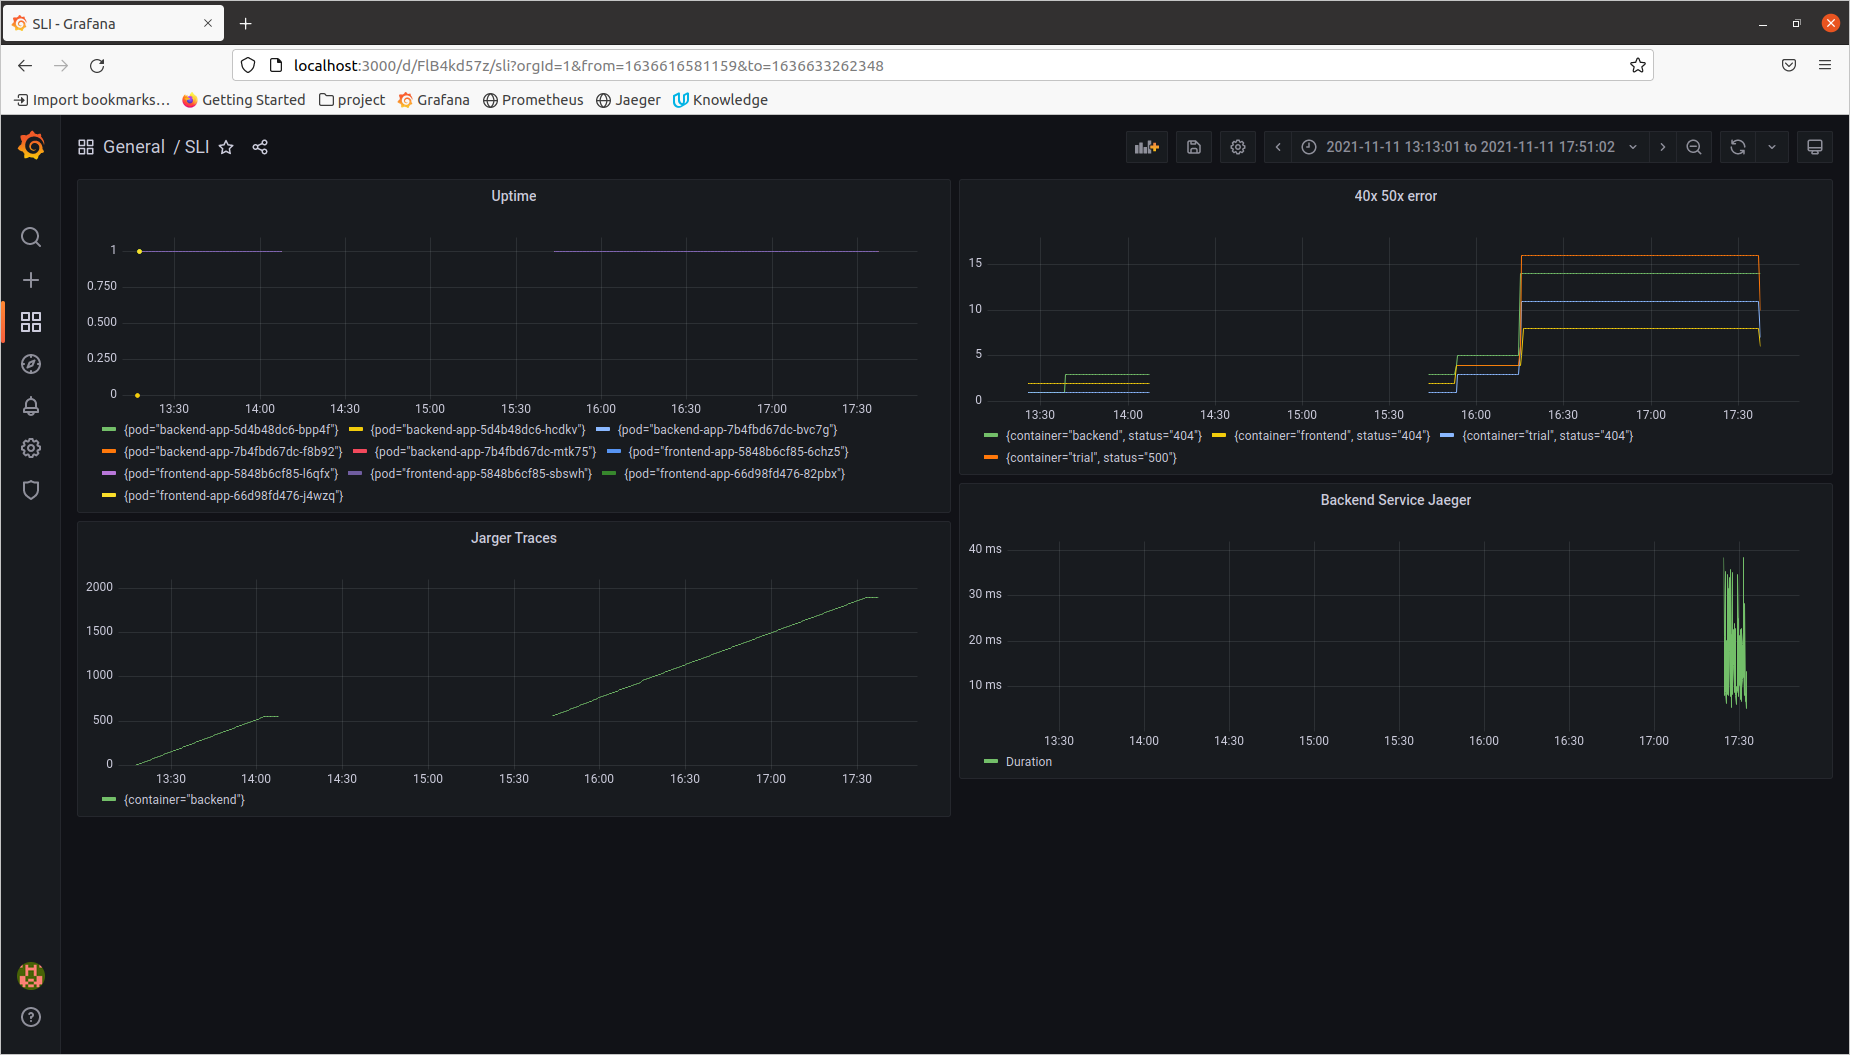Open the Server Admin shield icon

point(31,490)
